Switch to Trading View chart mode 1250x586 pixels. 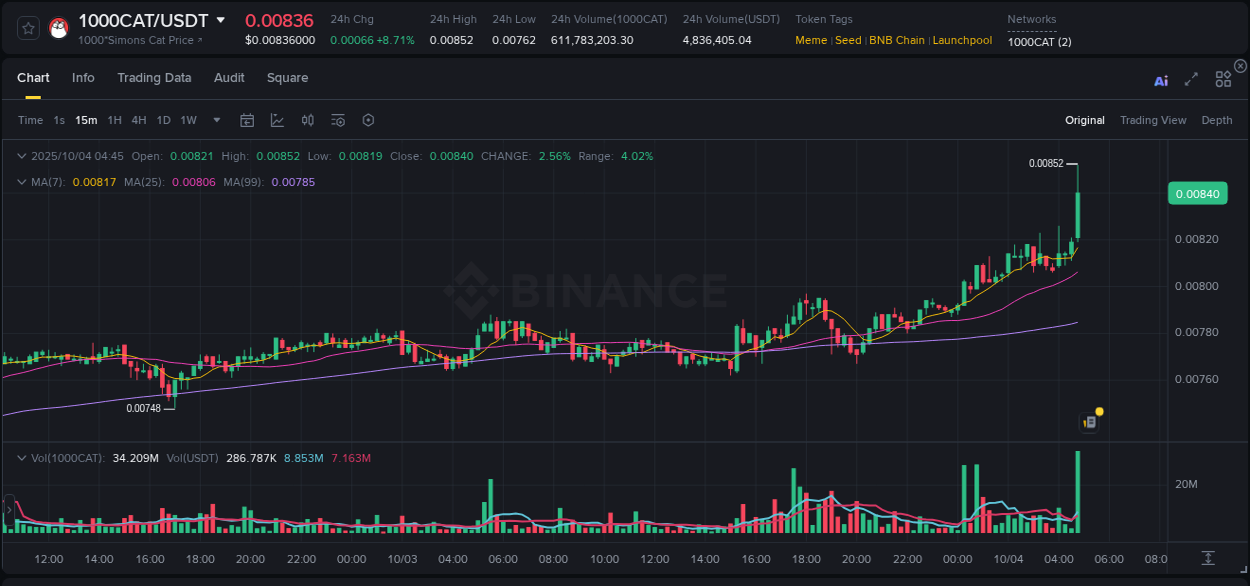click(x=1153, y=120)
